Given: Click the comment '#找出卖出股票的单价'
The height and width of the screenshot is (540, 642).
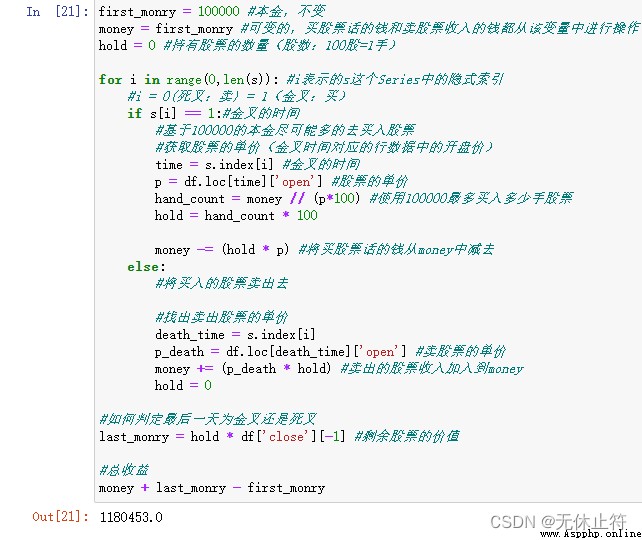Looking at the screenshot, I should click(222, 317).
